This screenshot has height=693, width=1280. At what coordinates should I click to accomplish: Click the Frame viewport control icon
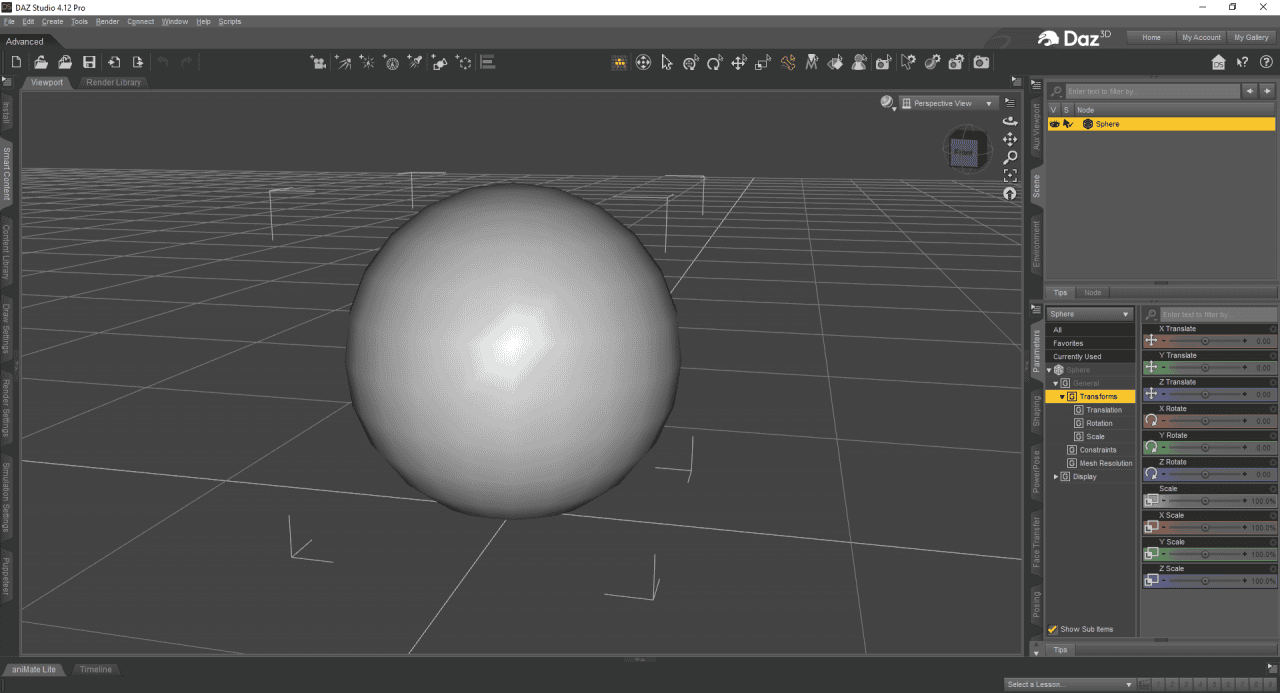(x=1010, y=175)
